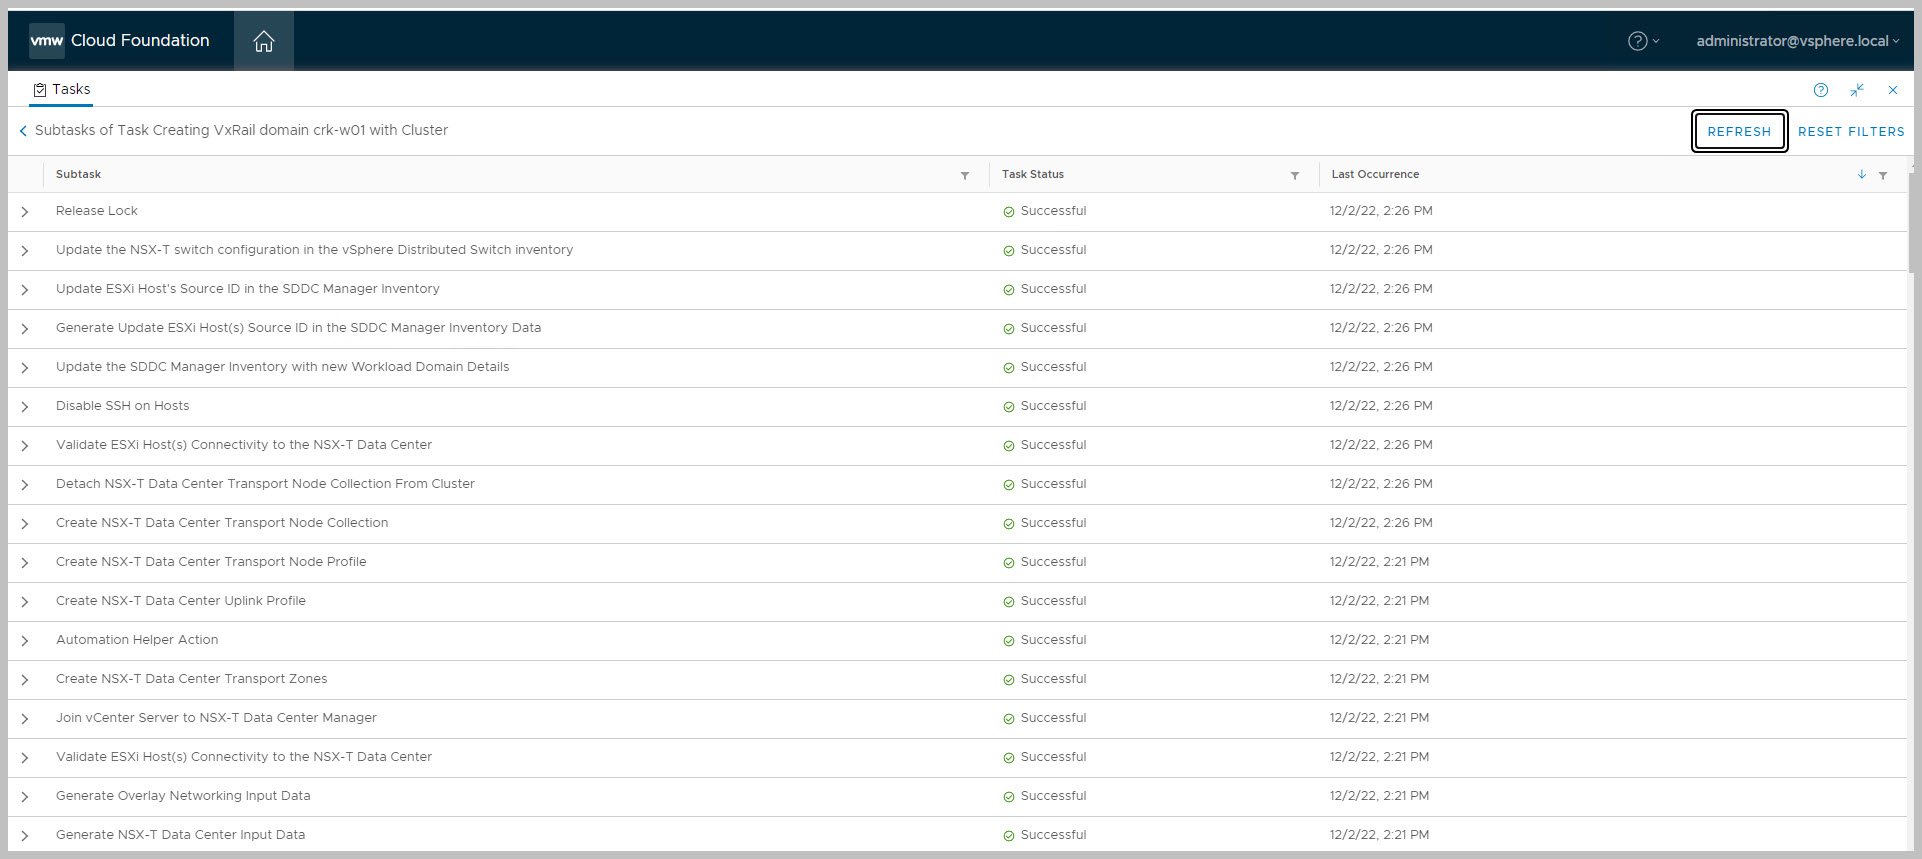This screenshot has width=1922, height=859.
Task: Open filter for Subtask column
Action: tap(964, 175)
